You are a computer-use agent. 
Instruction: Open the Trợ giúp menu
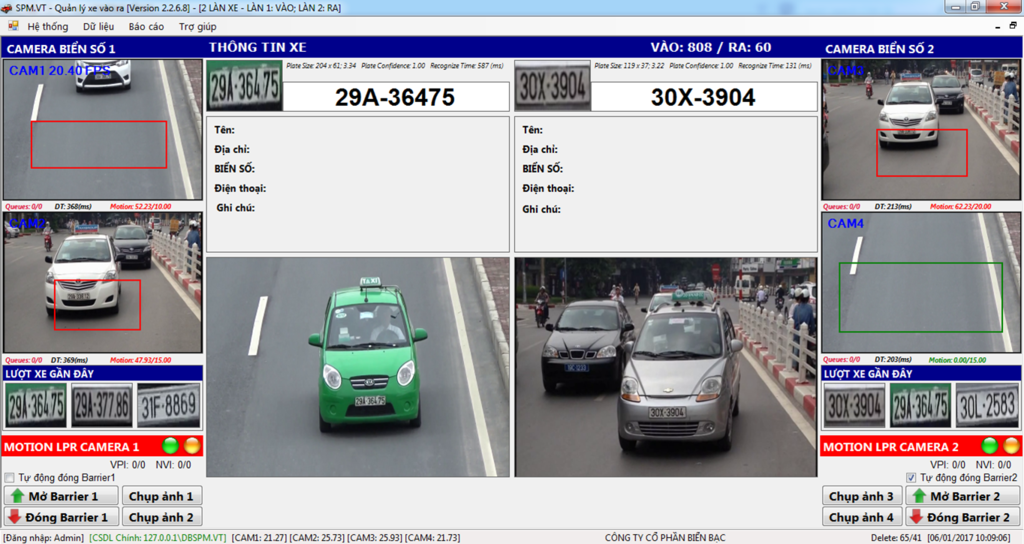197,27
